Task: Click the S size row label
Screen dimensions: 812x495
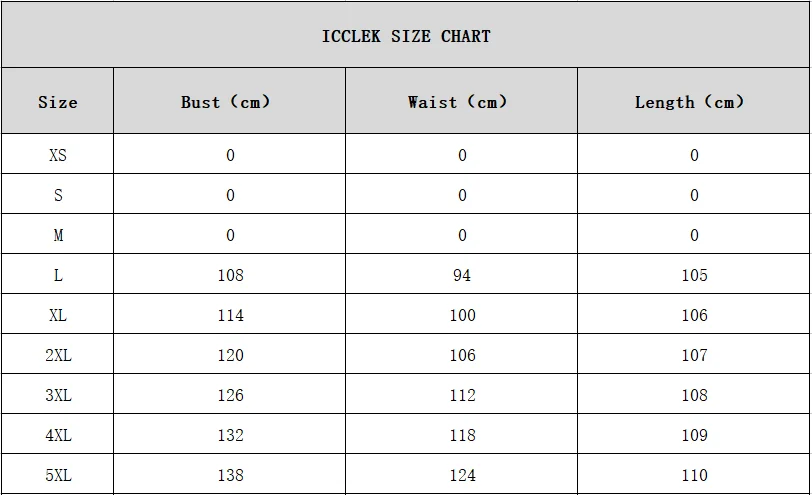Action: (58, 195)
